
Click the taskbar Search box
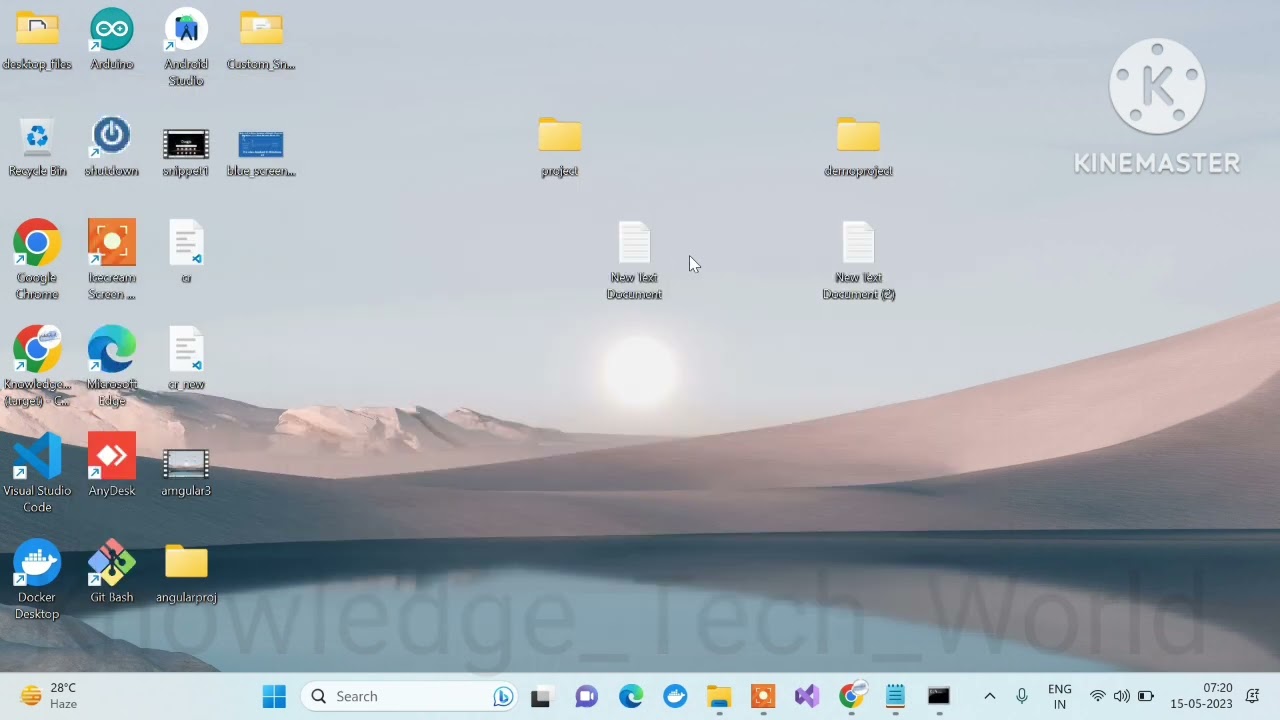click(408, 696)
